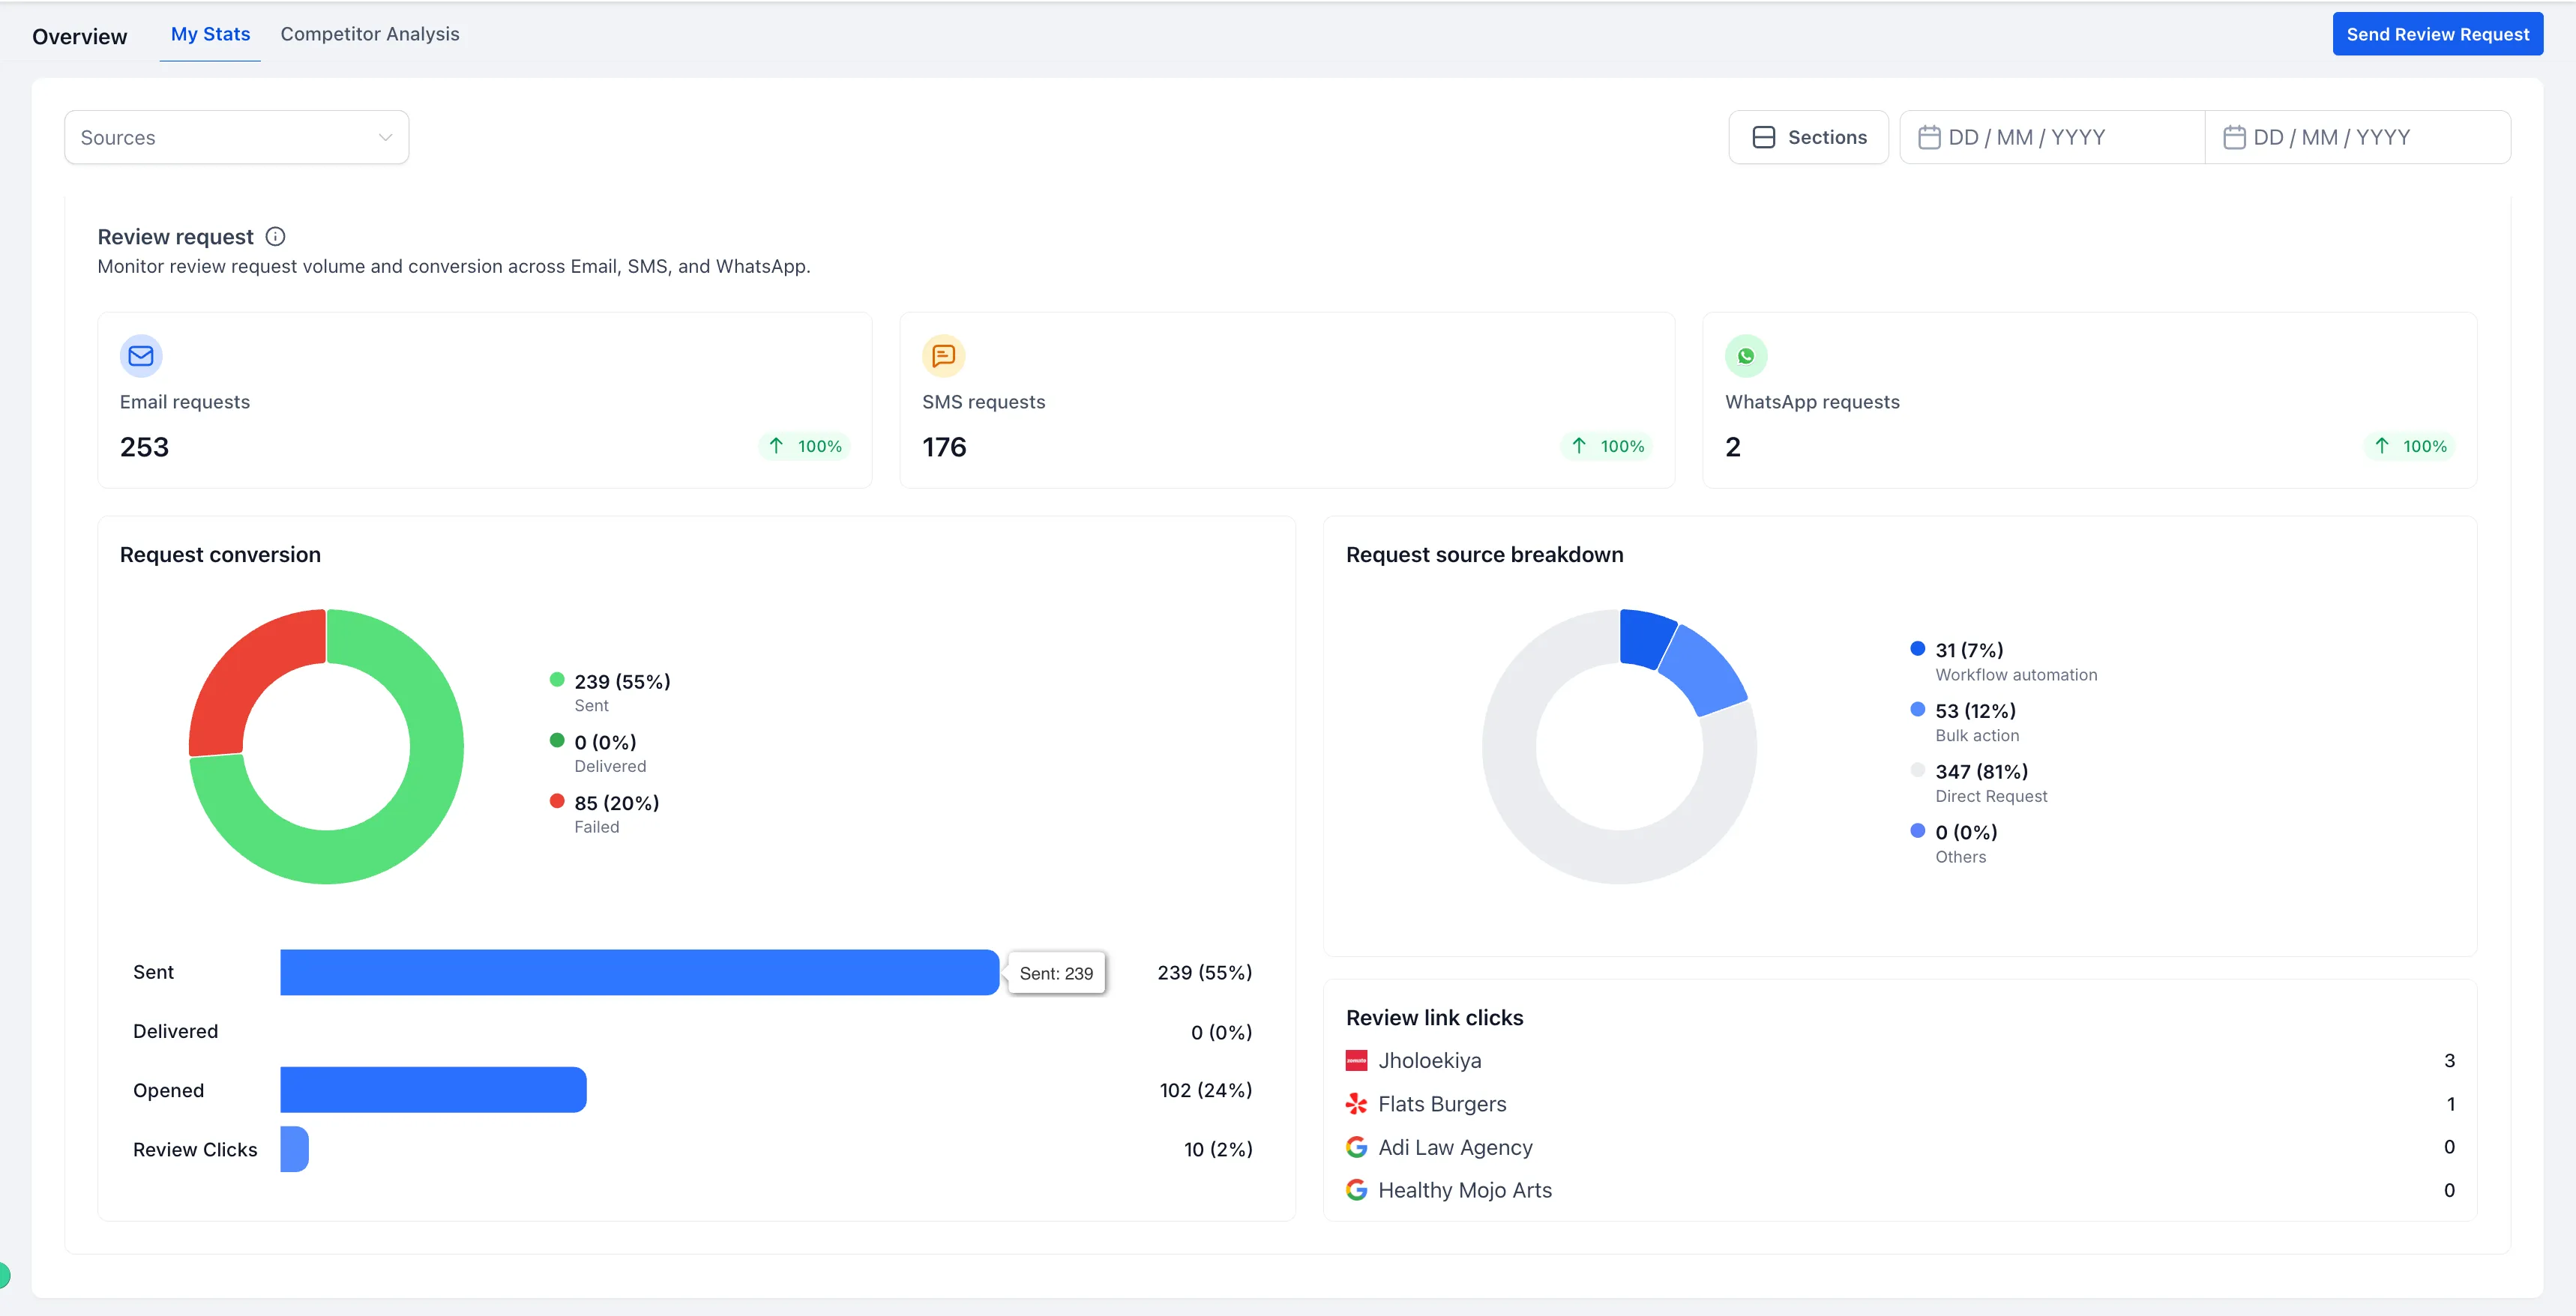Switch to the Competitor Analysis tab
The width and height of the screenshot is (2576, 1316).
(369, 33)
